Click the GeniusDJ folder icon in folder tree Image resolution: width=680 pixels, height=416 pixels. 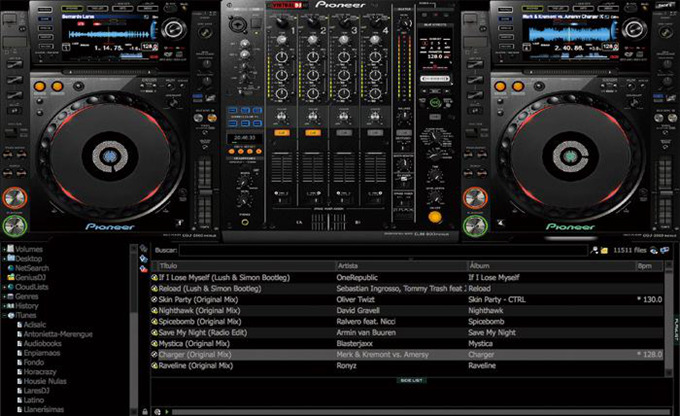[x=11, y=278]
